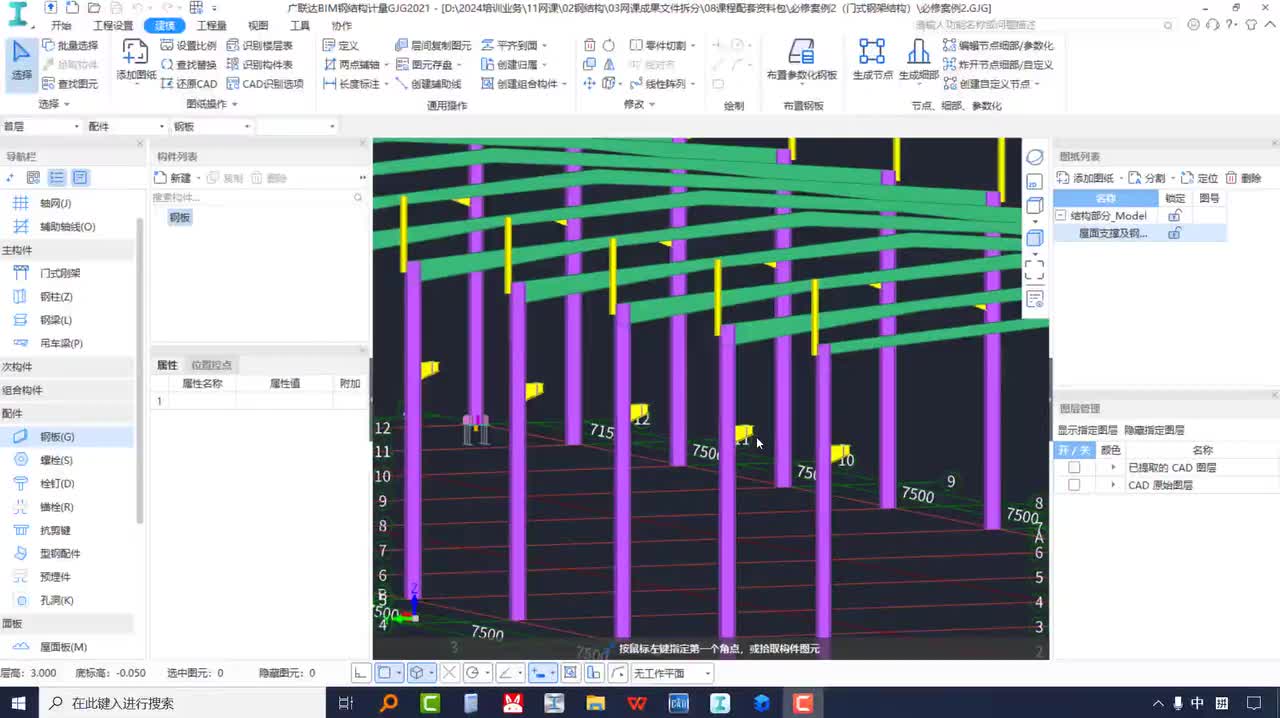
Task: Click 识别构件表 recognize component table
Action: coord(259,64)
